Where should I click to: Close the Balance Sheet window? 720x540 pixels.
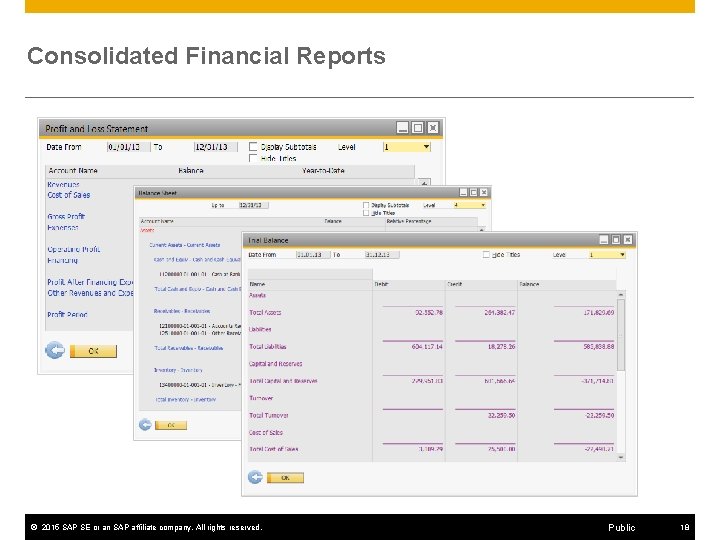click(x=484, y=192)
